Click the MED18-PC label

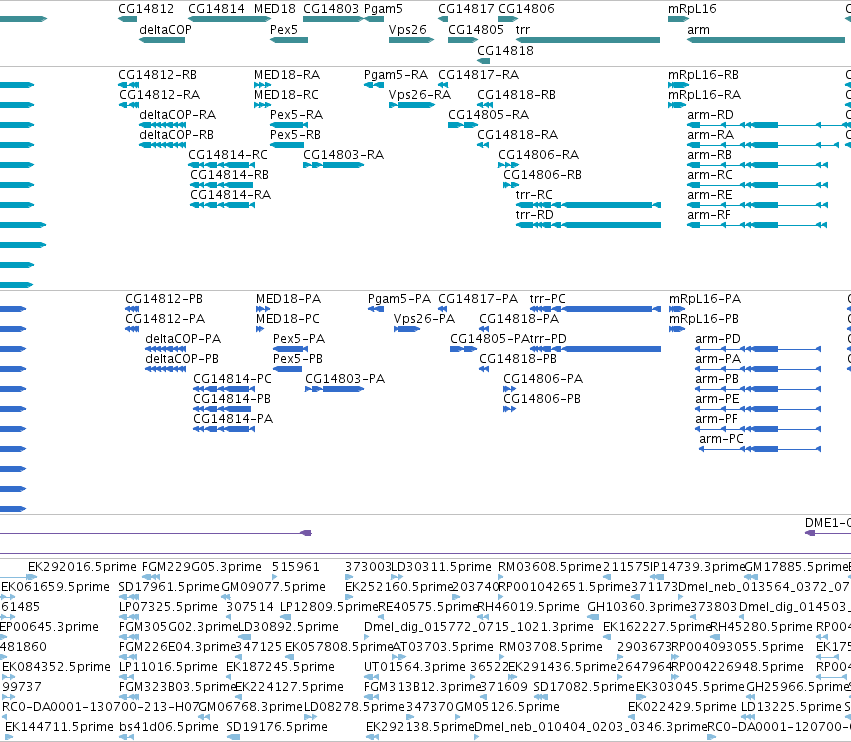[x=288, y=319]
